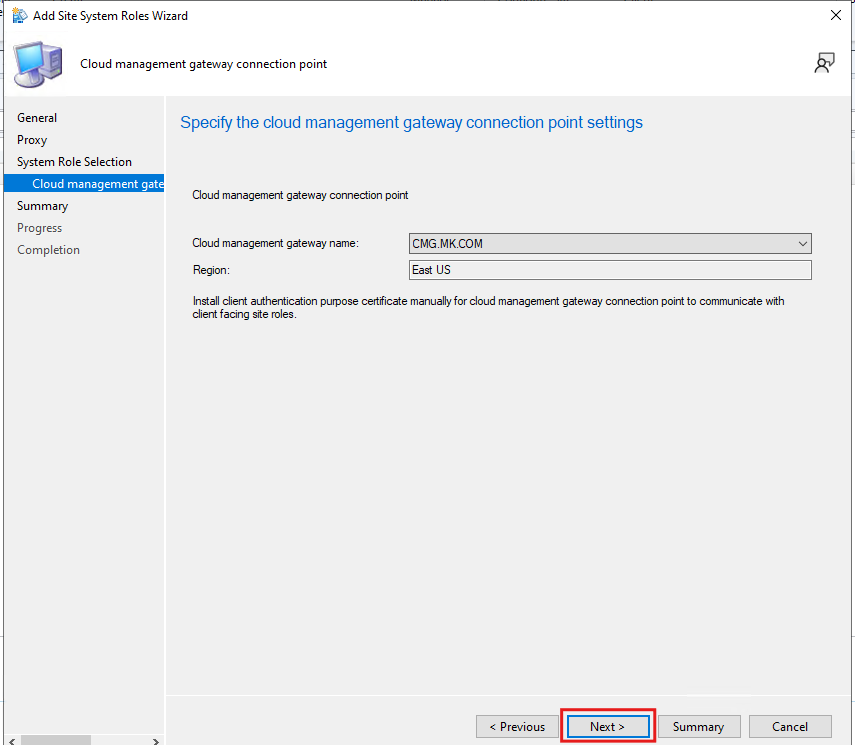The image size is (855, 745).
Task: Click the Completion step in the sidebar
Action: (x=48, y=250)
